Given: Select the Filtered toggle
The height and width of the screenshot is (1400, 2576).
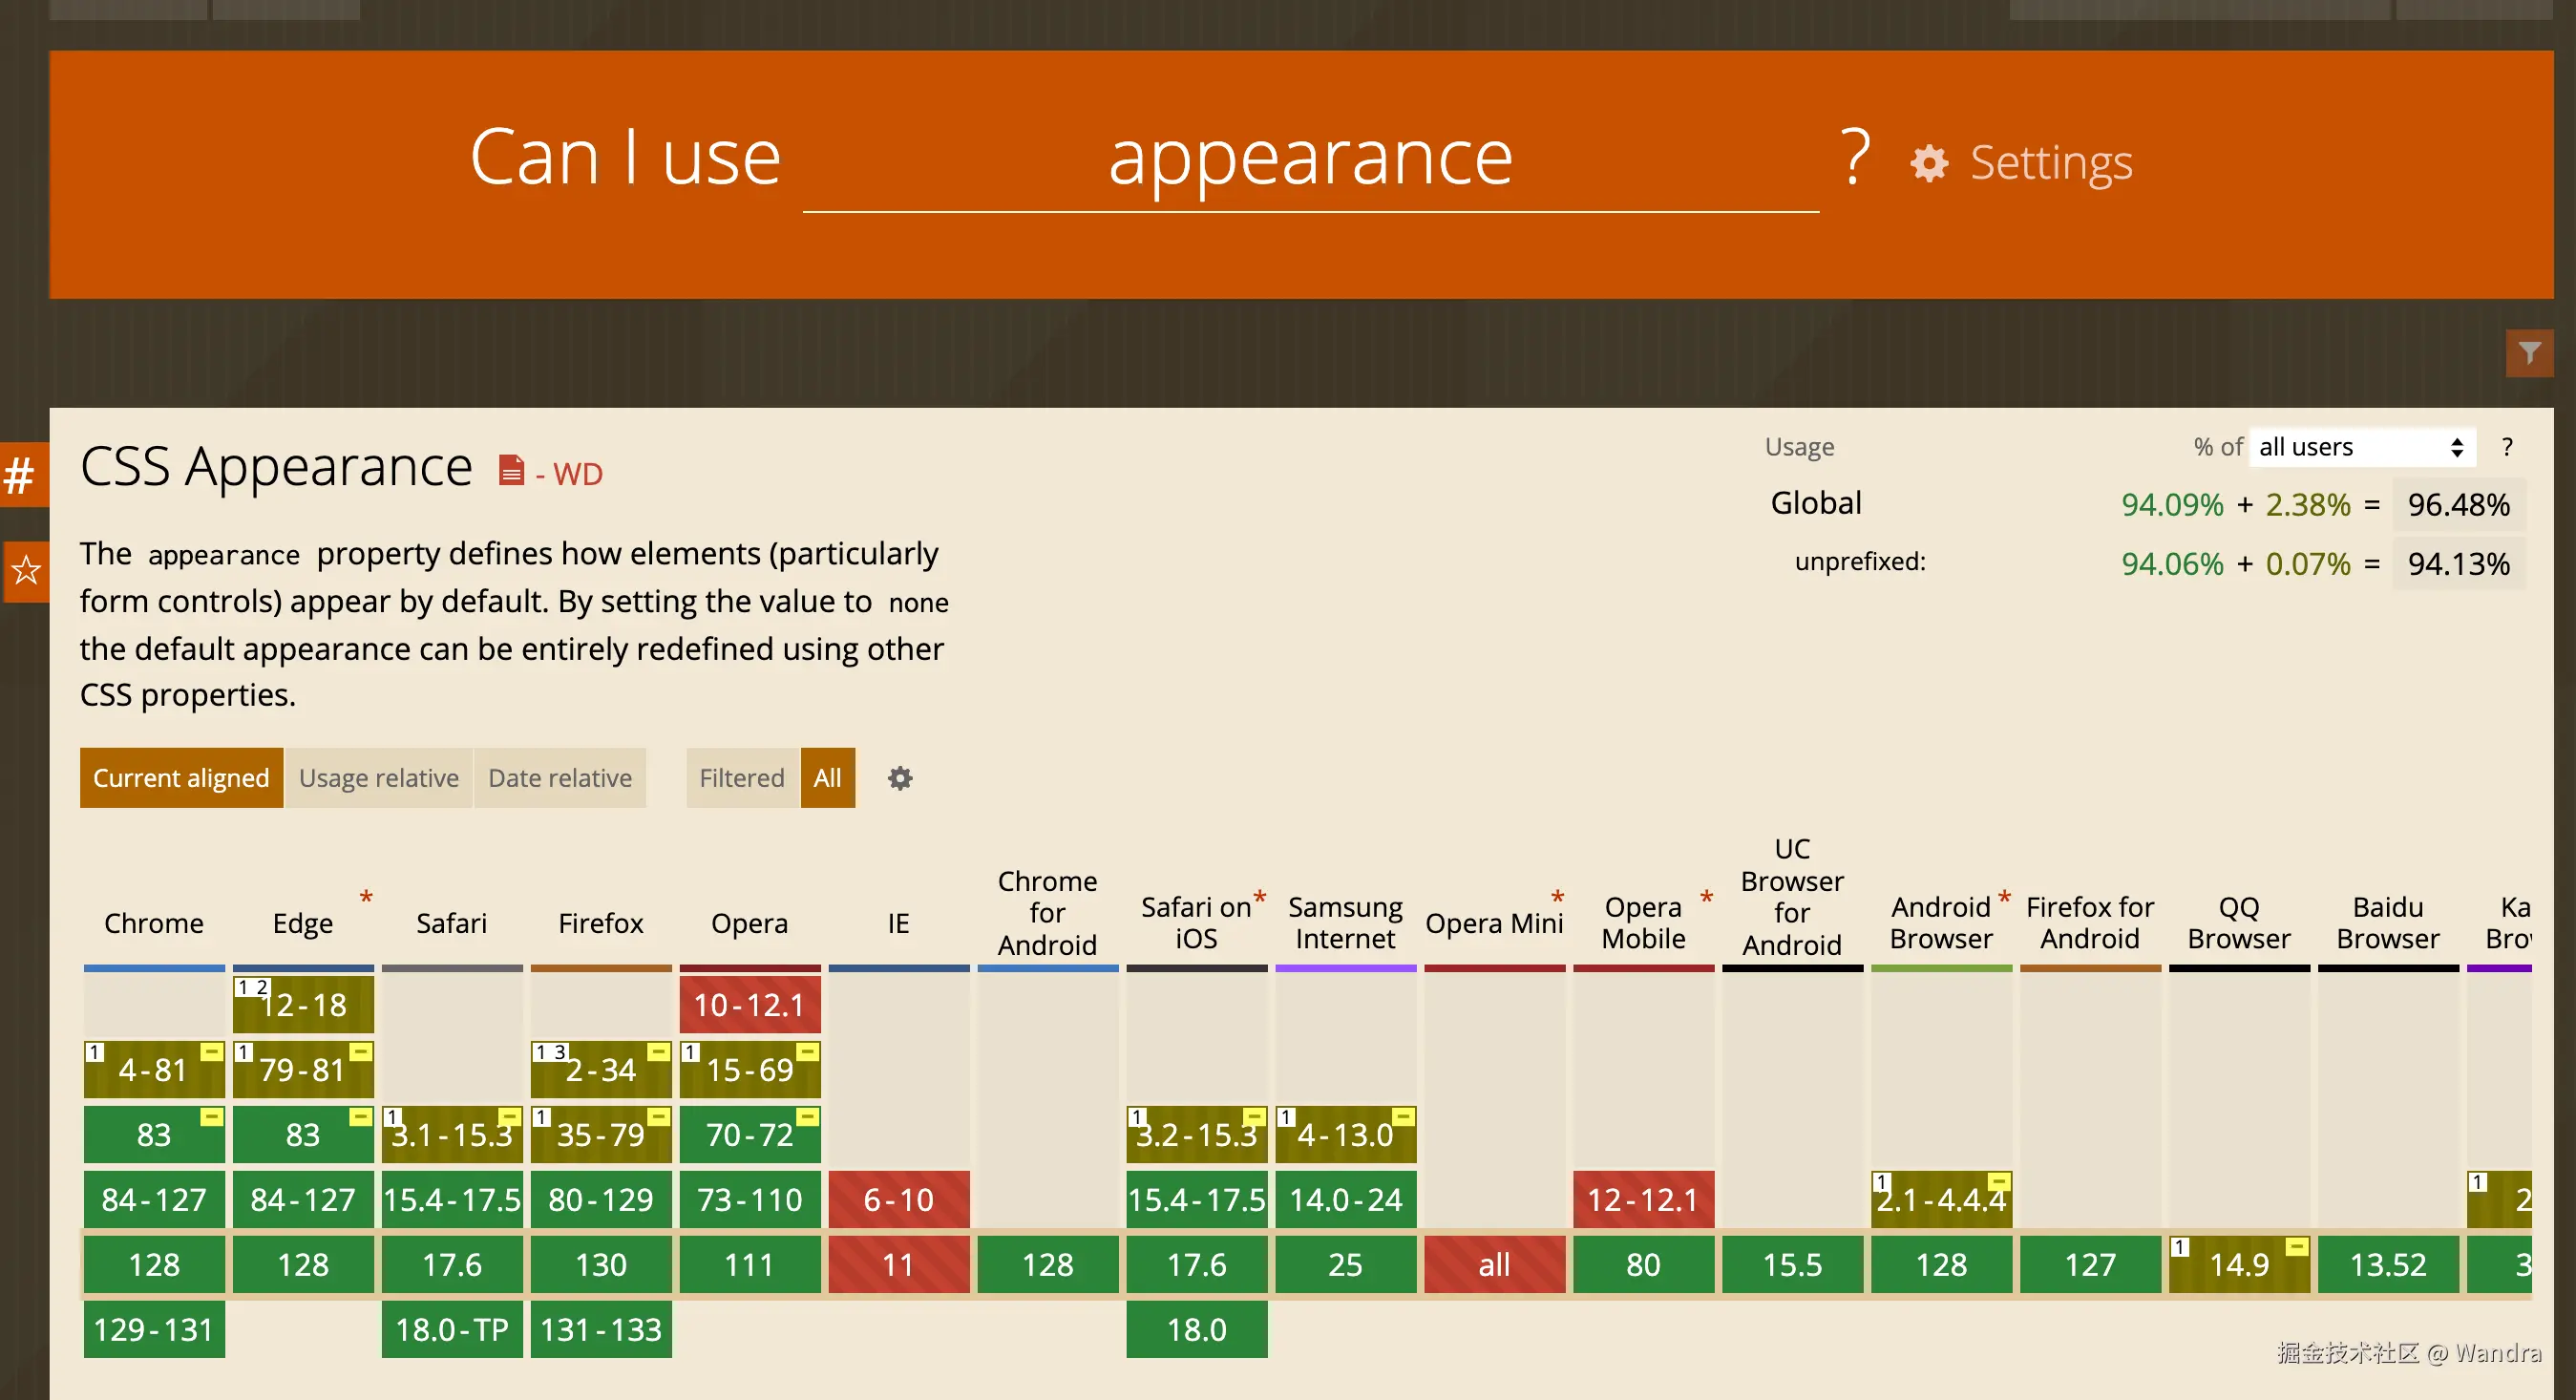Looking at the screenshot, I should [742, 778].
